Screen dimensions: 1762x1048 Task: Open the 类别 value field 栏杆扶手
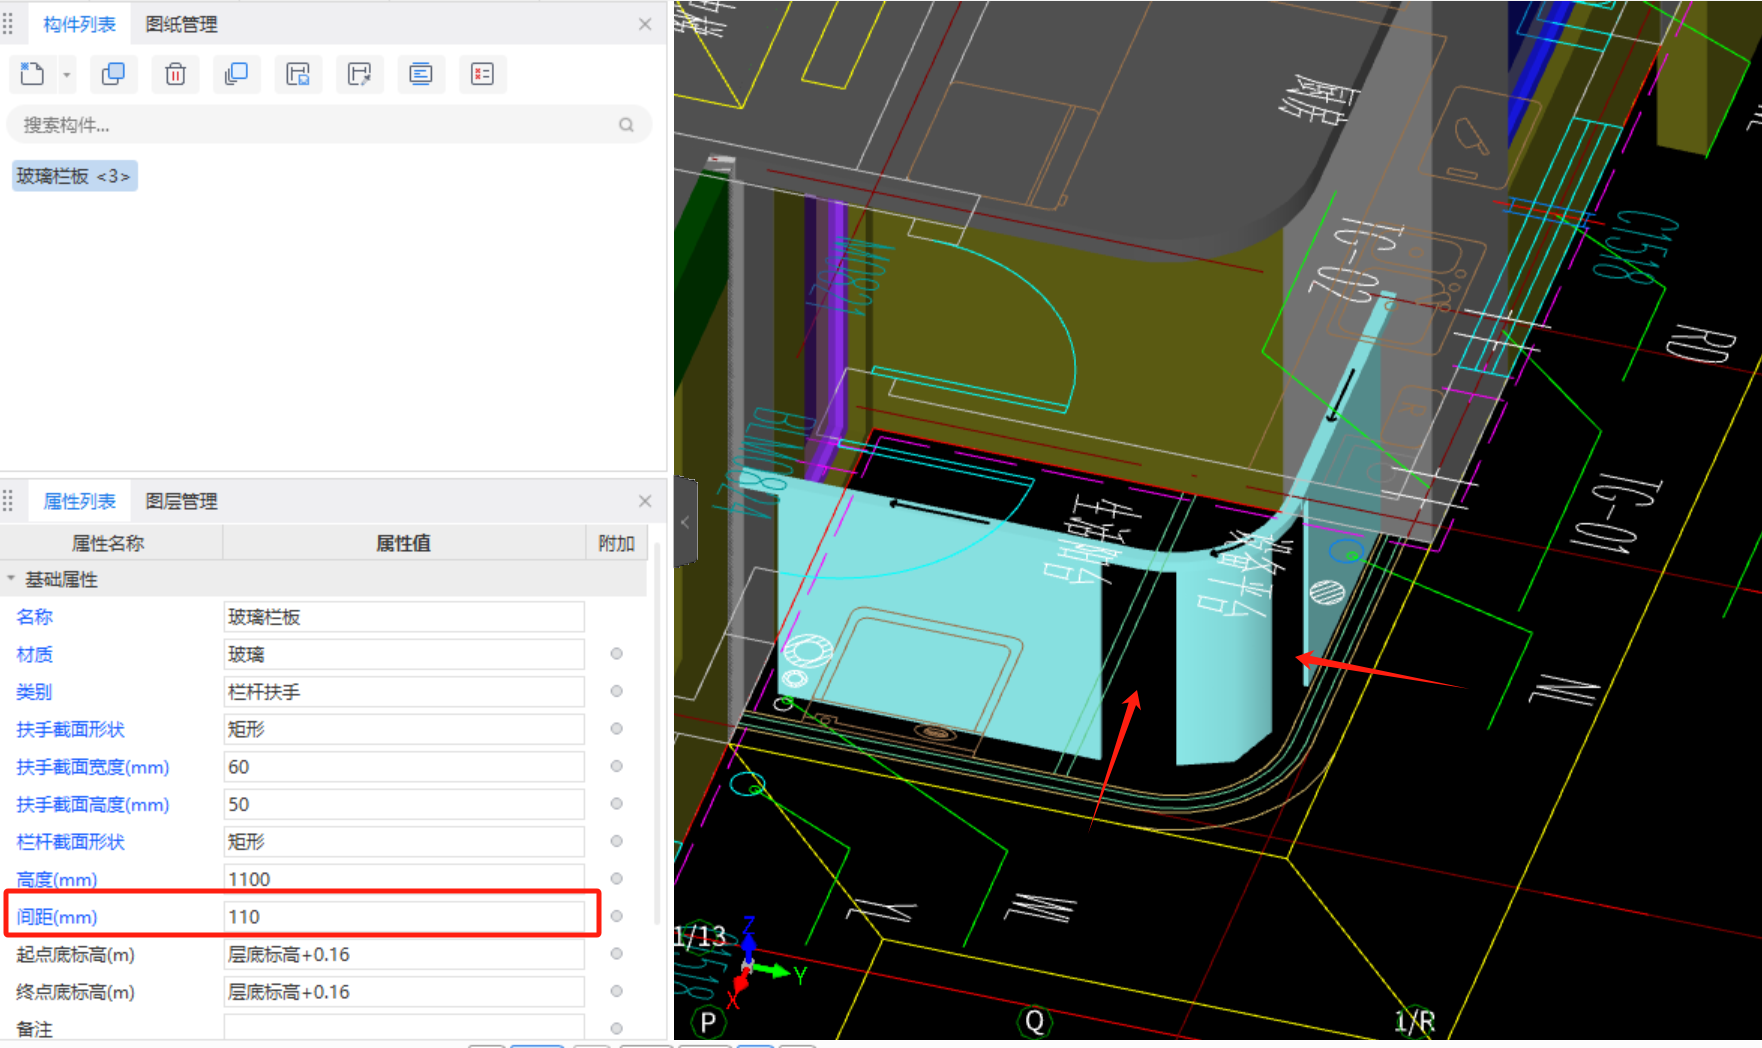(x=404, y=692)
